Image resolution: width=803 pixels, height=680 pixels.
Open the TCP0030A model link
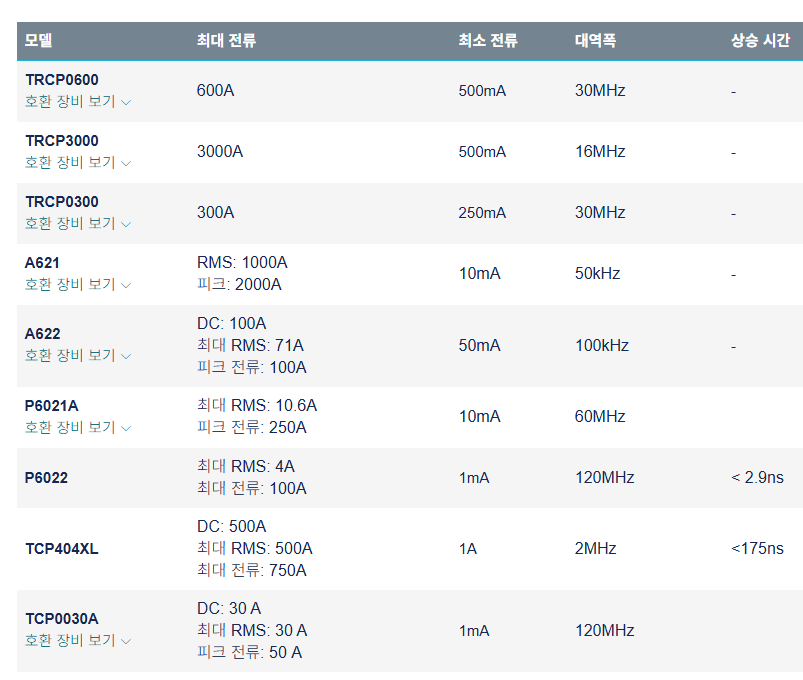[62, 619]
